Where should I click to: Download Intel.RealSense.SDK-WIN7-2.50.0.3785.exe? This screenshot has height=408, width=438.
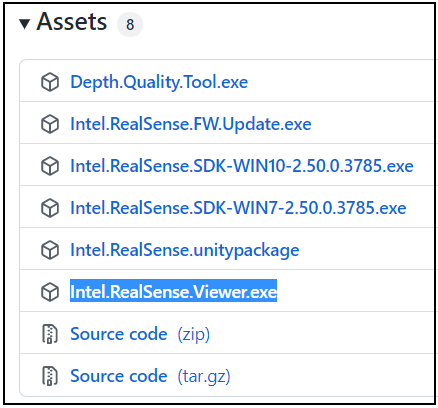point(238,208)
